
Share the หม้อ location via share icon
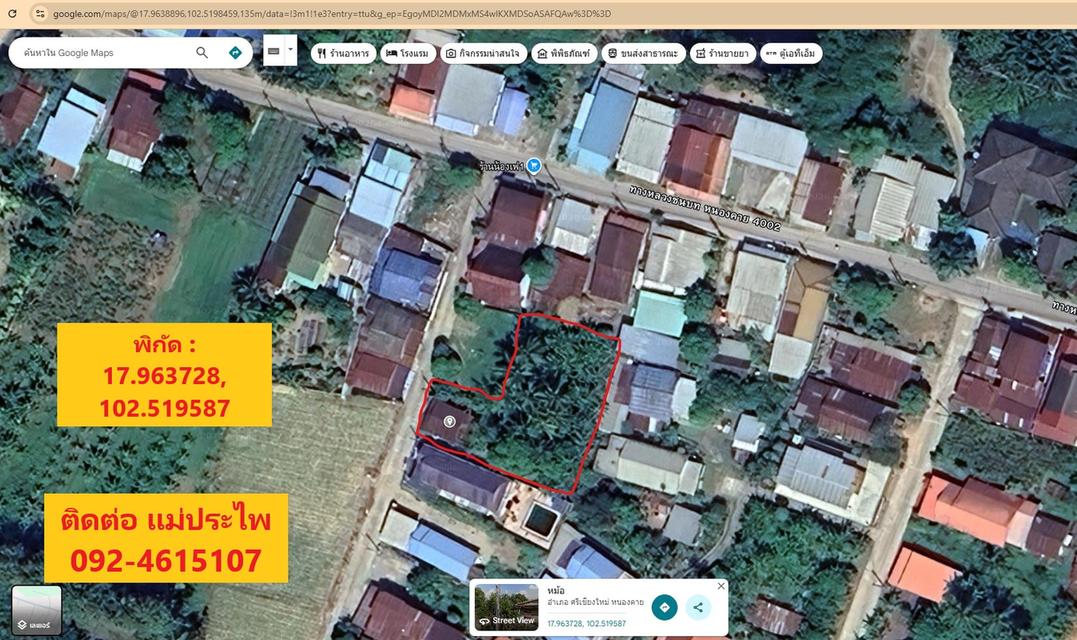point(698,607)
